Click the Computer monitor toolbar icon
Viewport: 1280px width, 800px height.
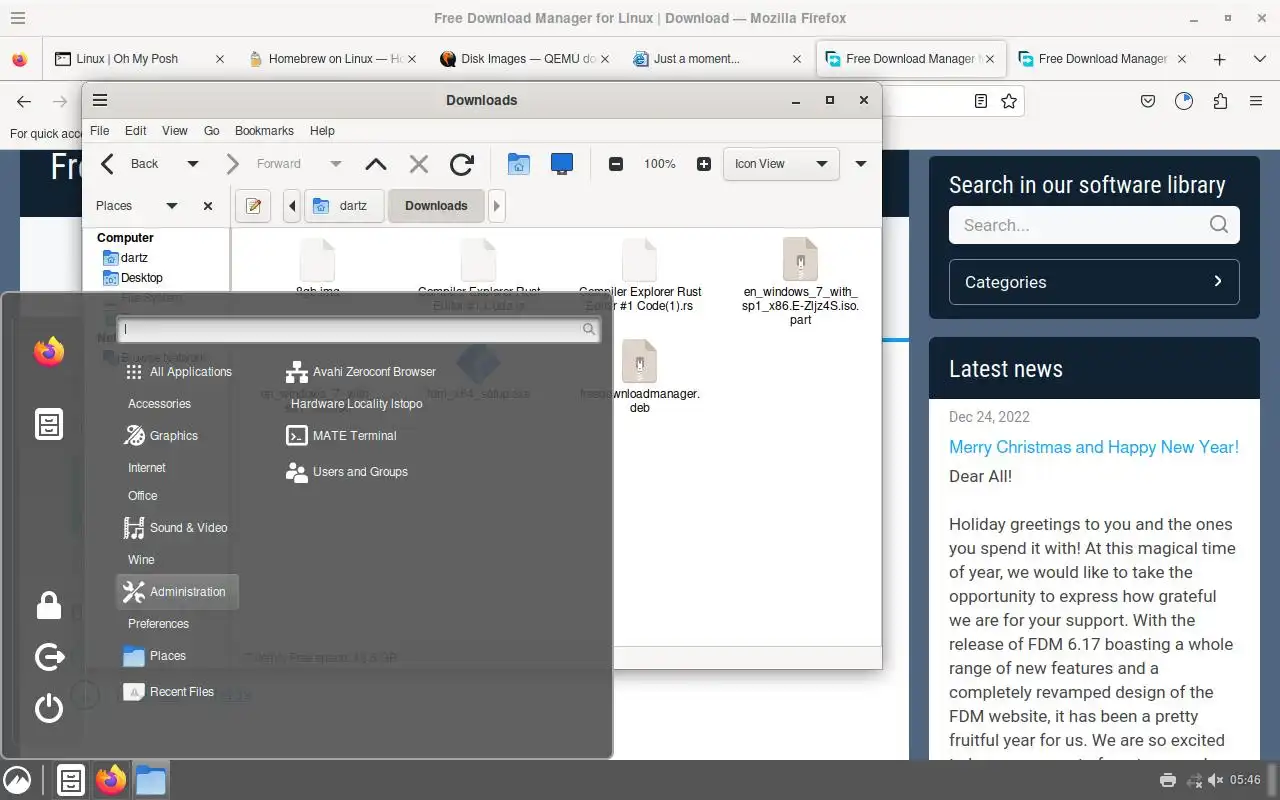pos(562,164)
